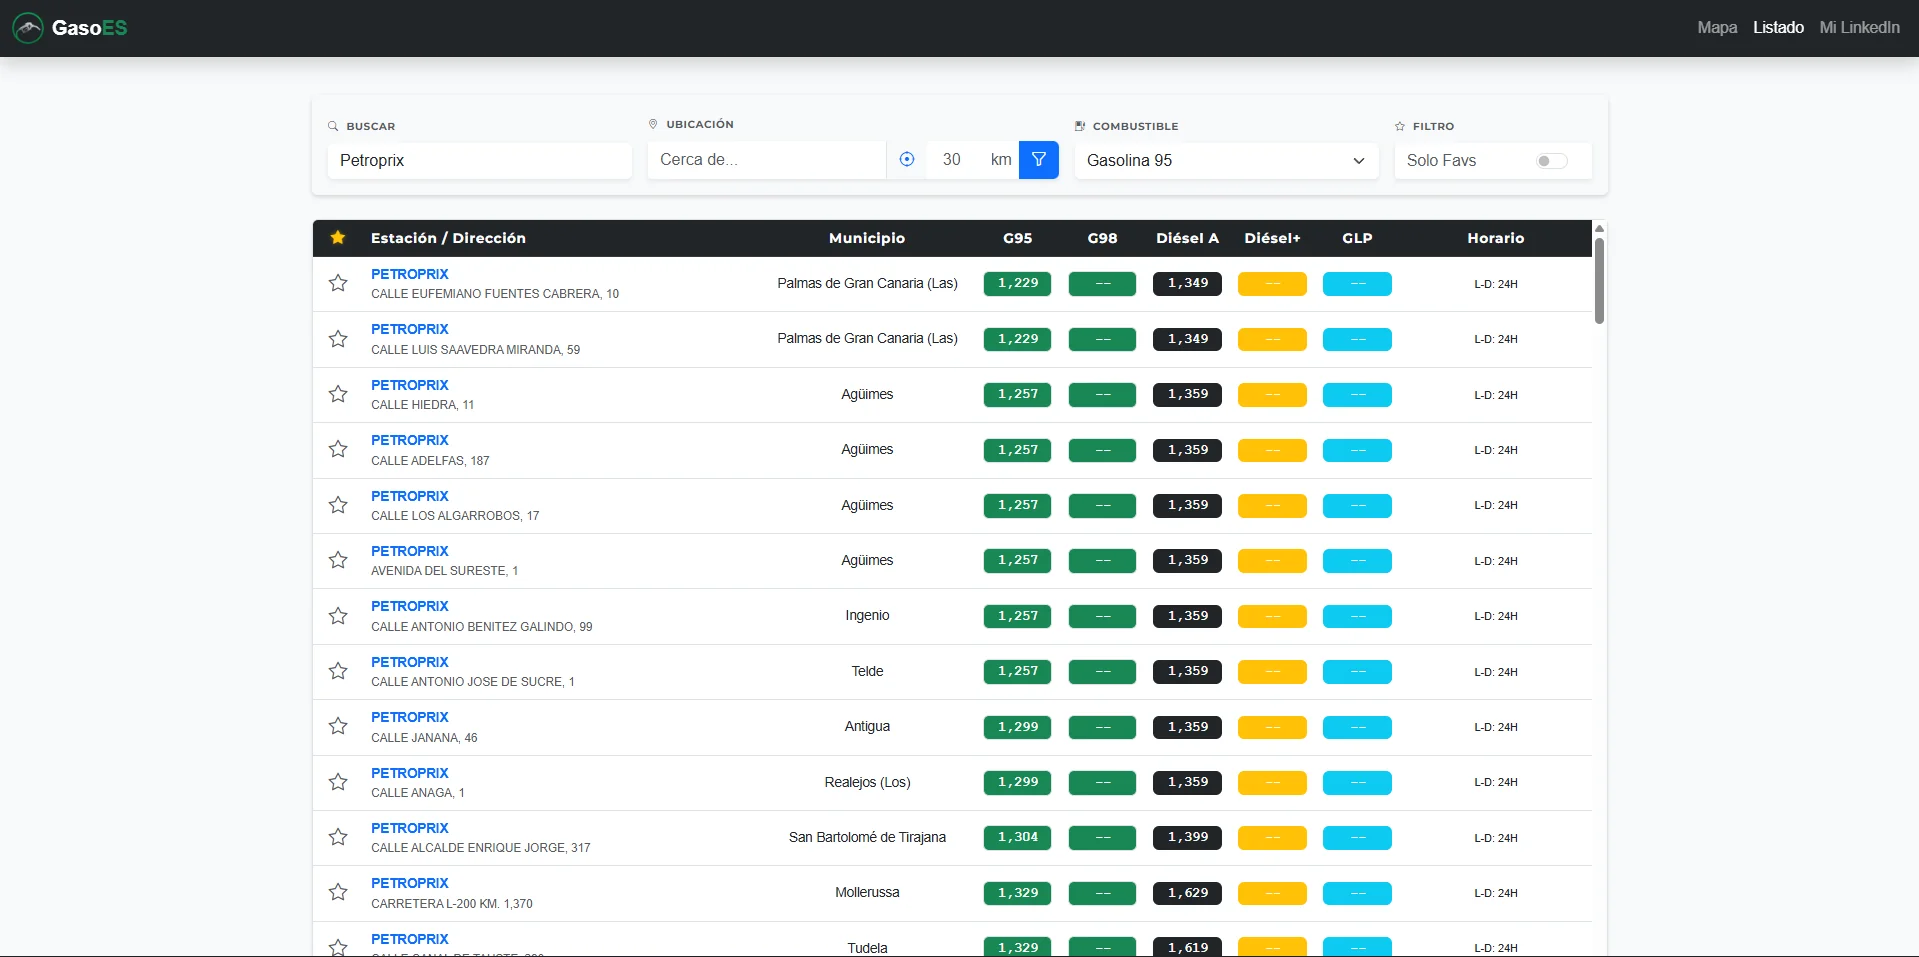The width and height of the screenshot is (1919, 957).
Task: Click the GasoES logo icon
Action: click(x=28, y=28)
